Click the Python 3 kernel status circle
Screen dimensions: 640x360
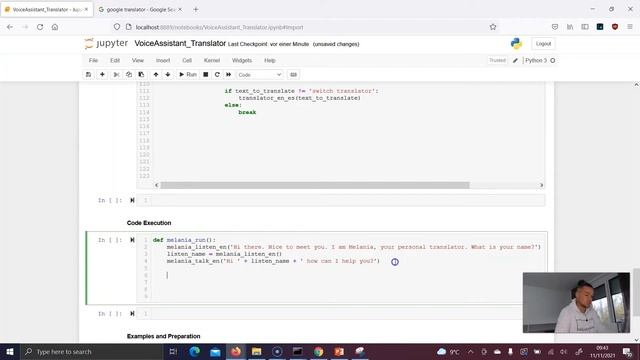[x=553, y=60]
